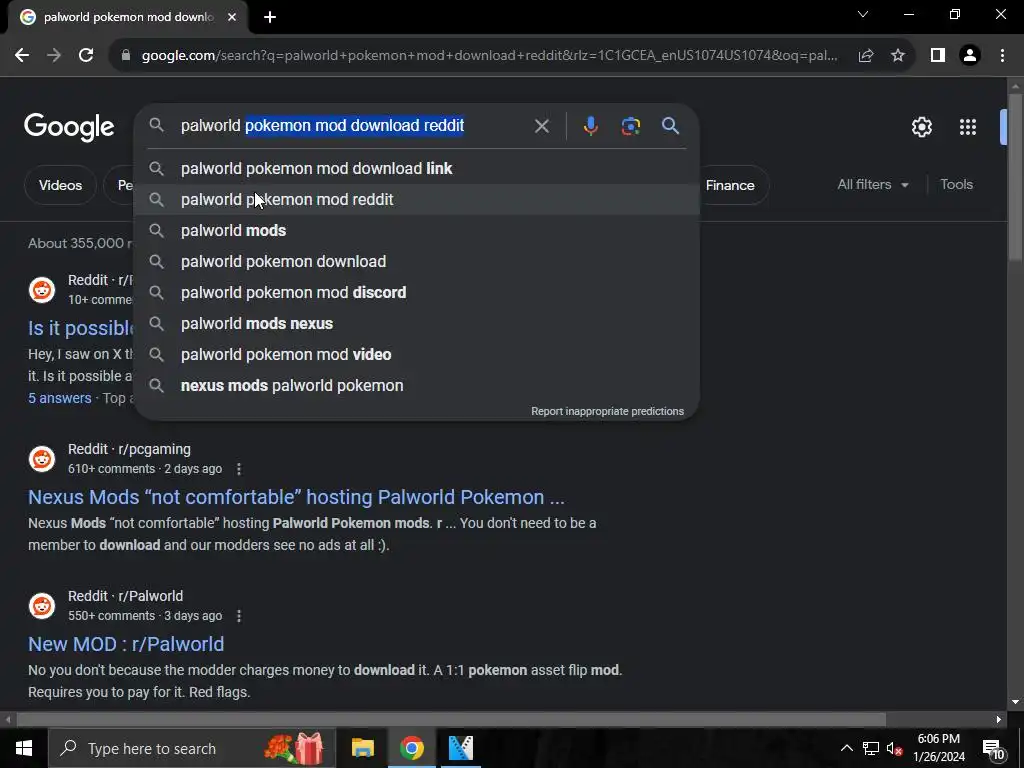
Task: Click the taskbar clock showing 6:06 PM
Action: pyautogui.click(x=938, y=748)
